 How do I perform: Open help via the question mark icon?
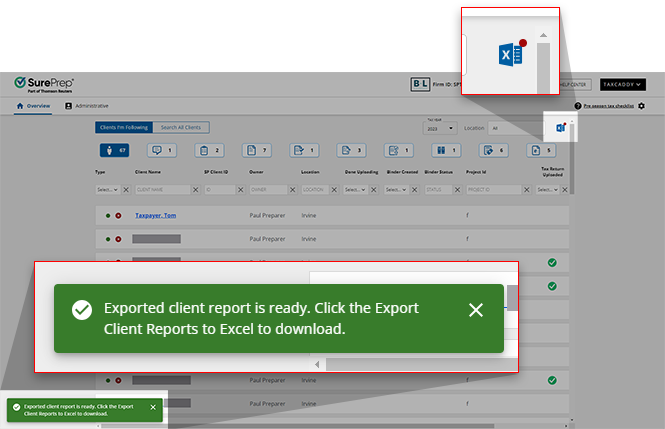pyautogui.click(x=578, y=106)
